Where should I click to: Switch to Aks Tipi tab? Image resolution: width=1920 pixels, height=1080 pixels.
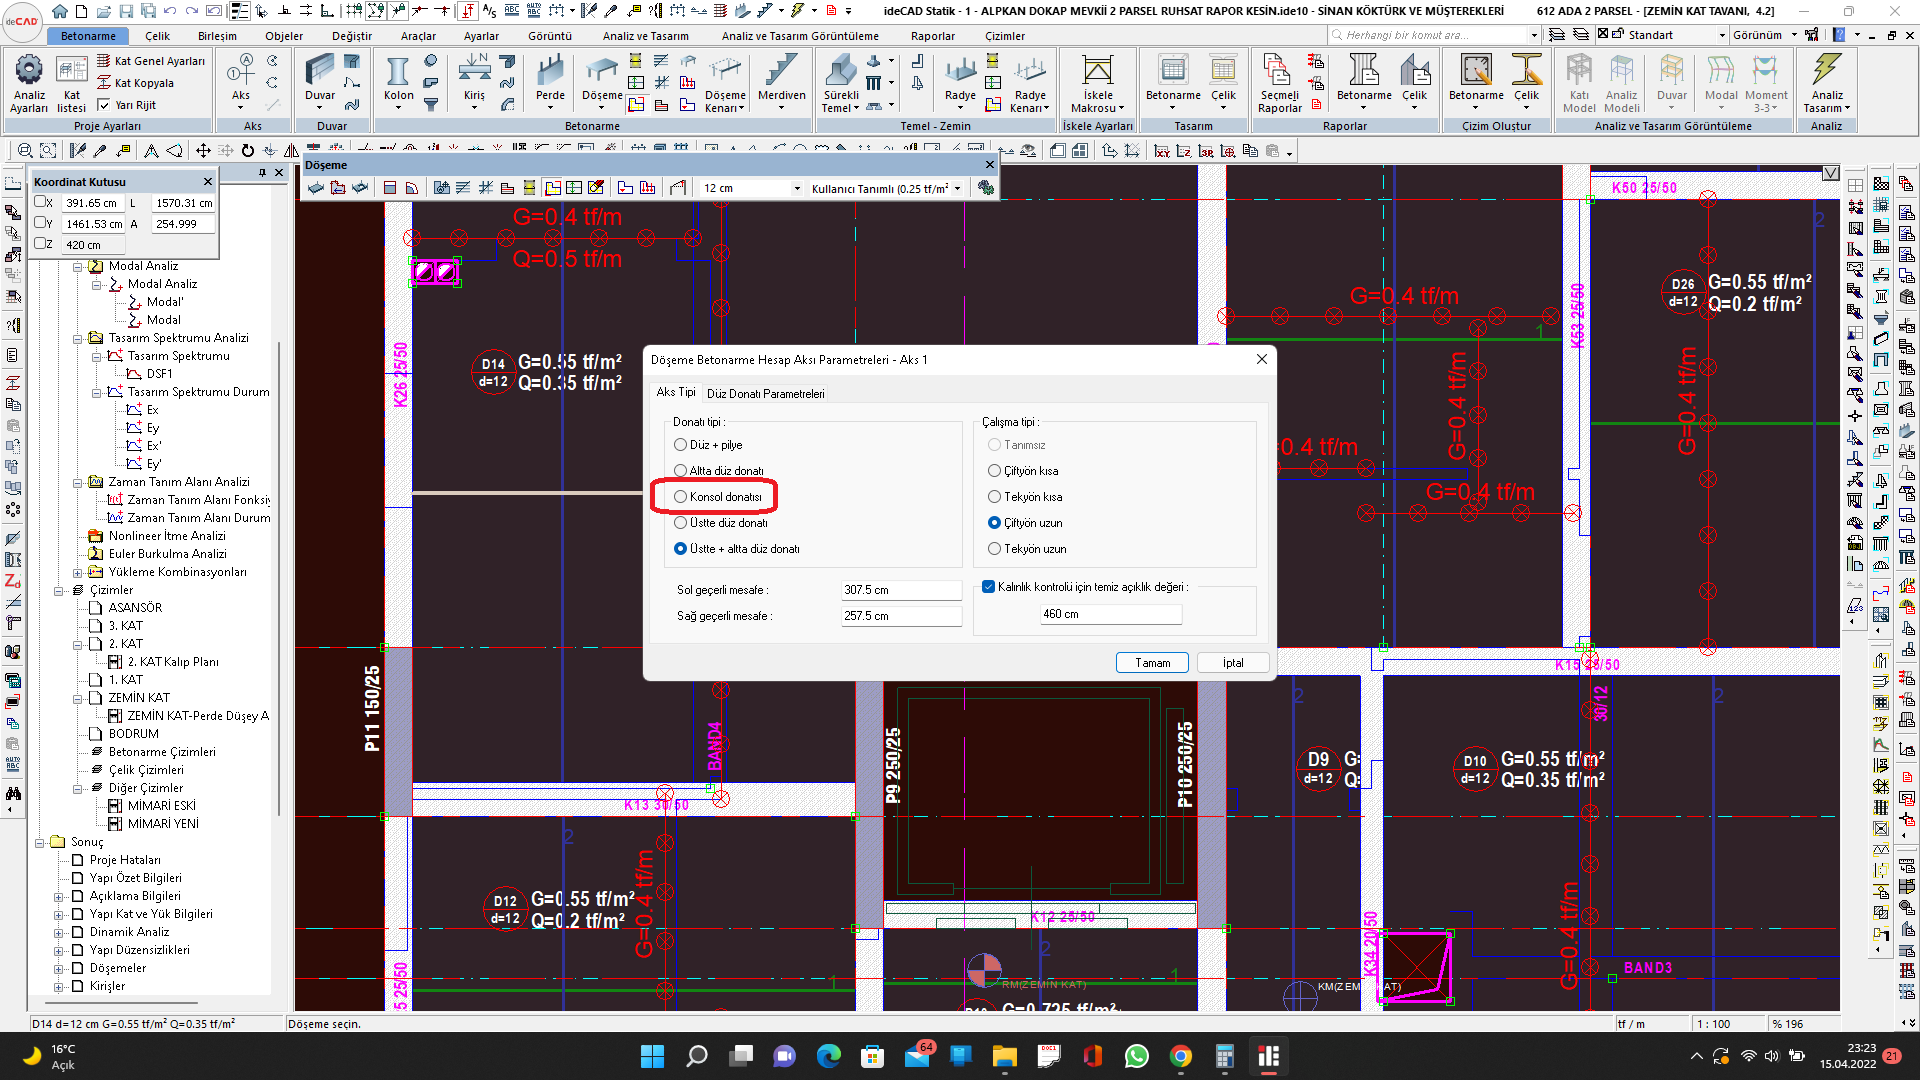point(676,392)
